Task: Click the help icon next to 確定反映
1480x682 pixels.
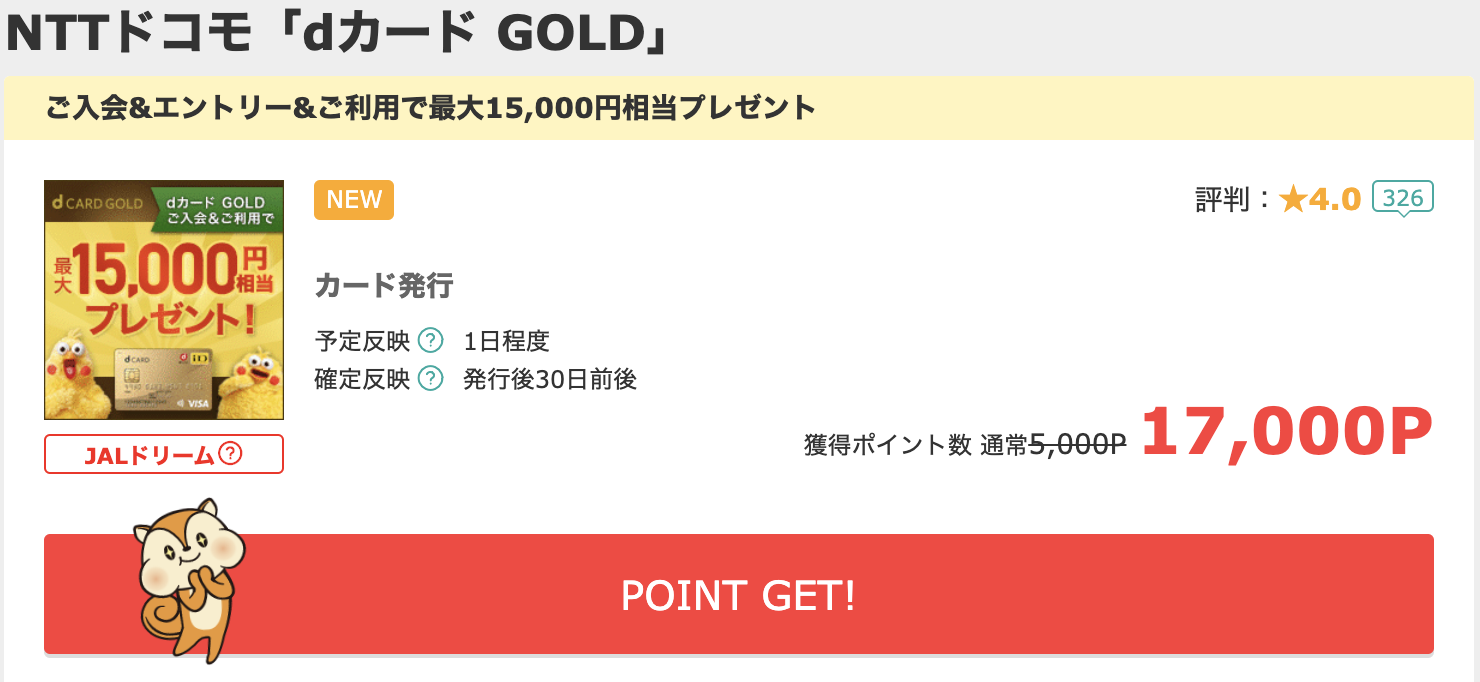Action: coord(430,379)
